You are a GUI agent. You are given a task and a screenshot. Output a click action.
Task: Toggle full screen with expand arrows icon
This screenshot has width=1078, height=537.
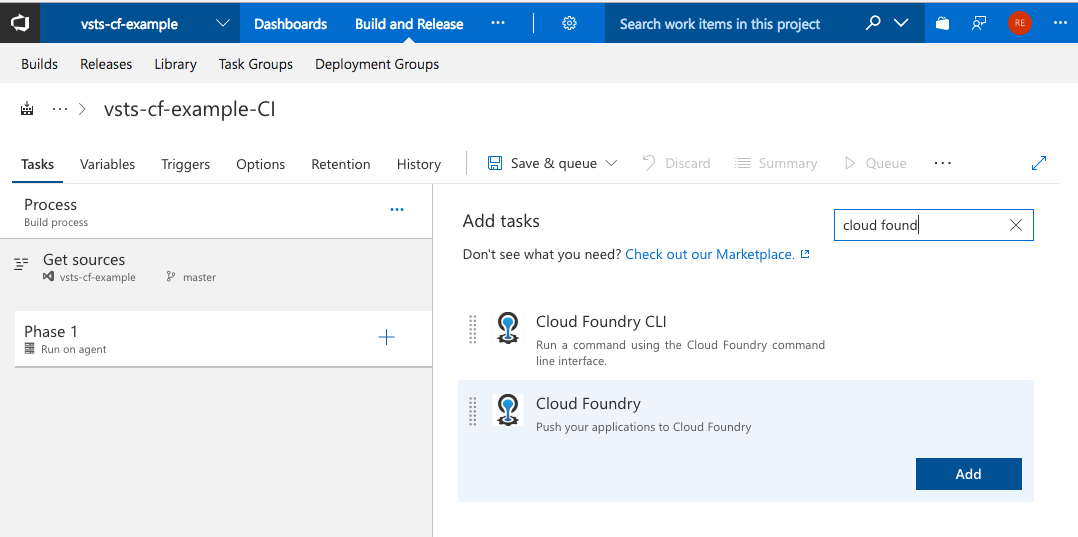coord(1039,163)
